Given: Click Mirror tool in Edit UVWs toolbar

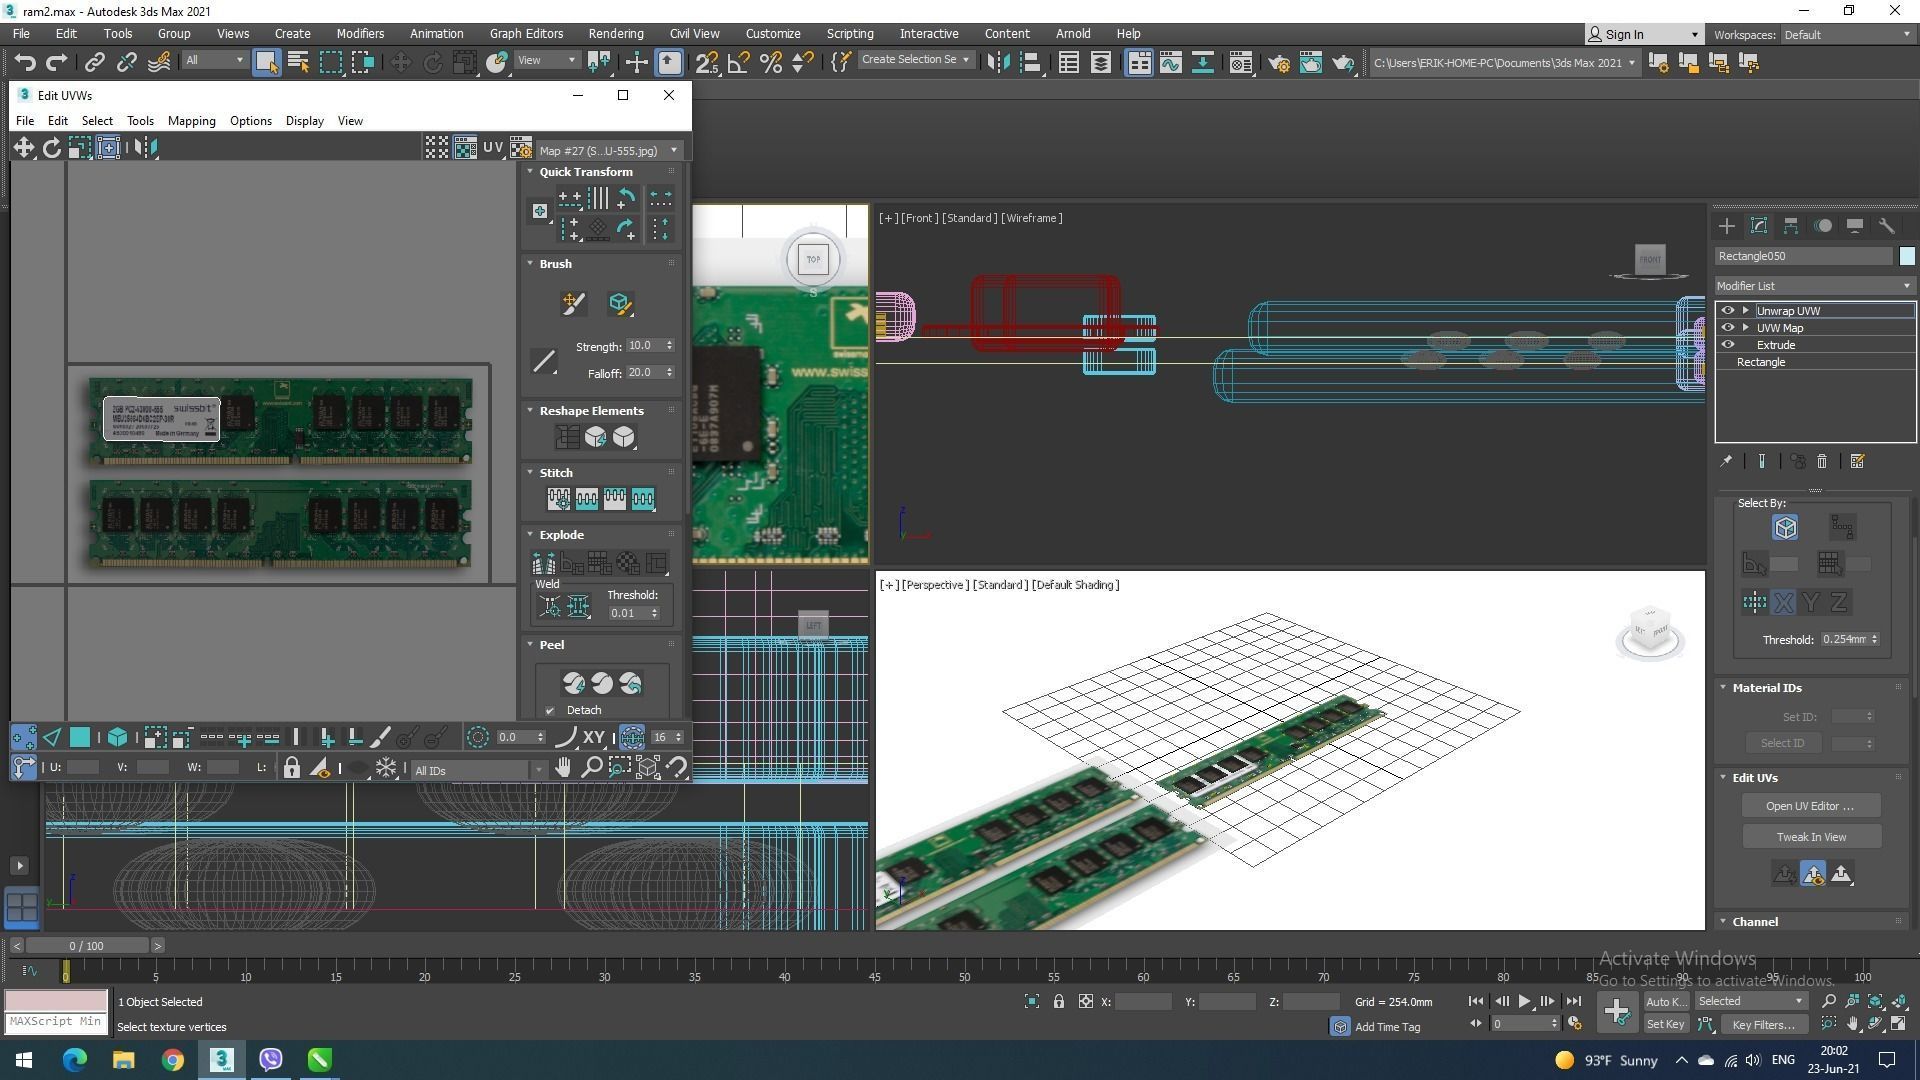Looking at the screenshot, I should [146, 148].
